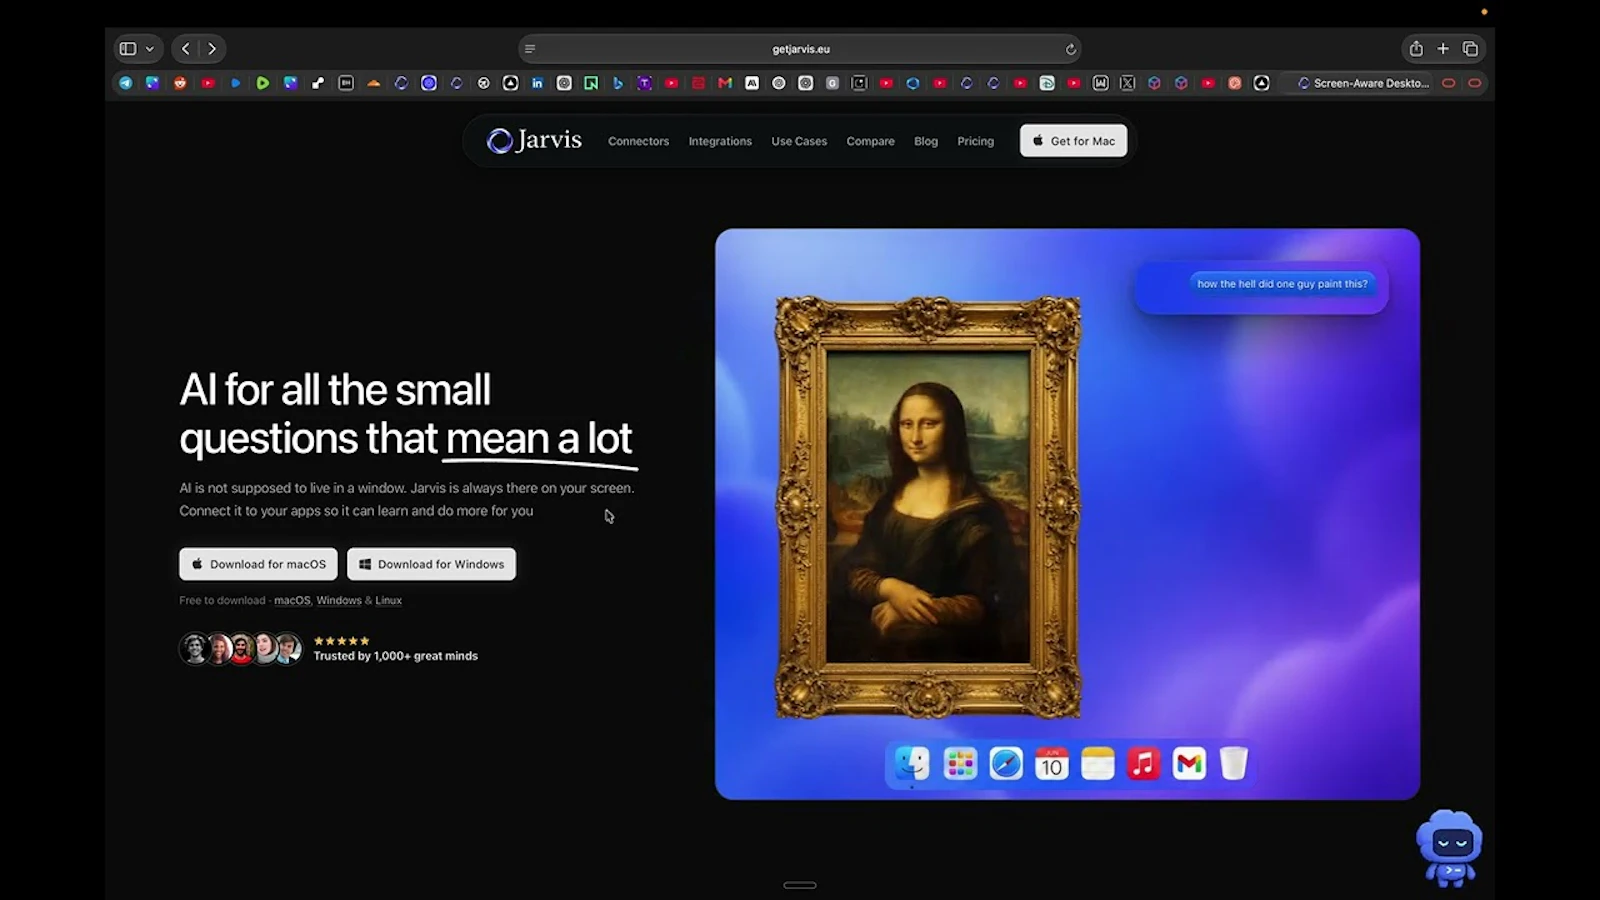
Task: Switch to the Reddit tab
Action: tap(180, 83)
